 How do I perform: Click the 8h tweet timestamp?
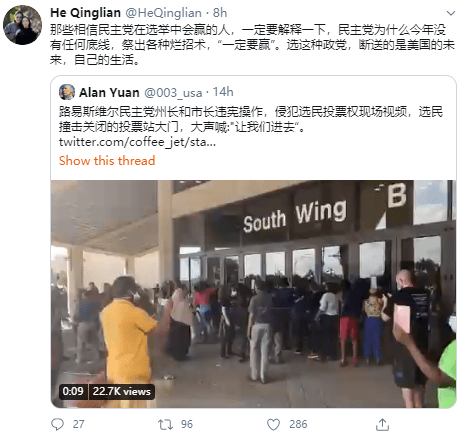tap(220, 13)
